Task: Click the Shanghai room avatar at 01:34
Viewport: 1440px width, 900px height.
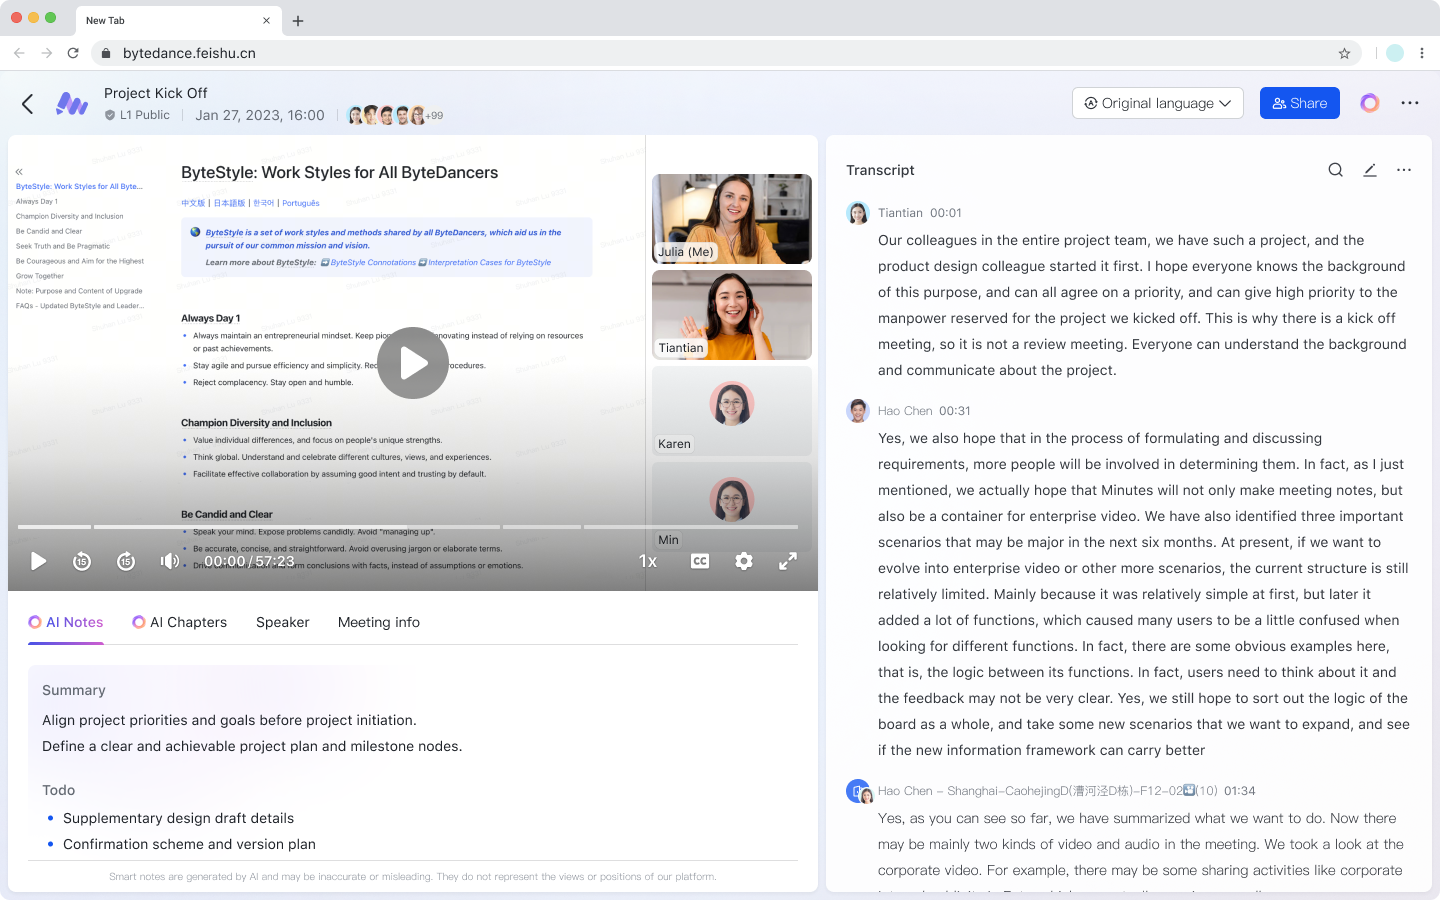Action: tap(859, 791)
